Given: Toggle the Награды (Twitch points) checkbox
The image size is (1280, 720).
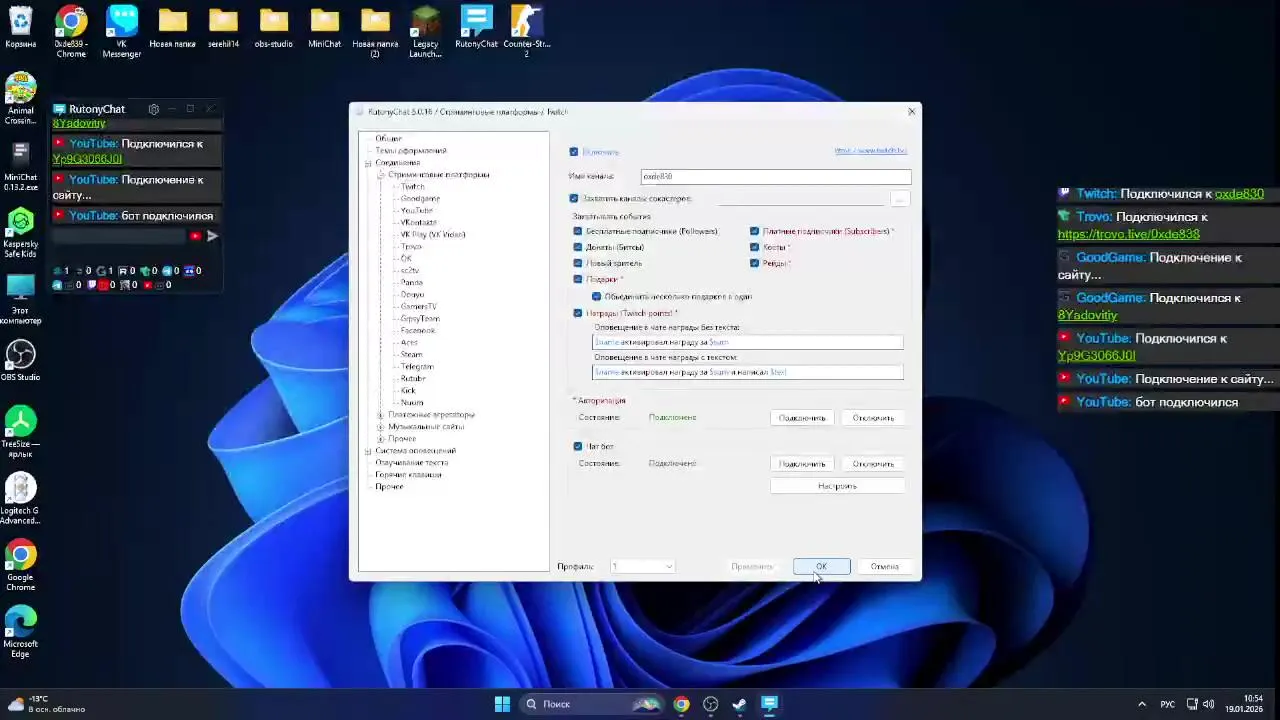Looking at the screenshot, I should pyautogui.click(x=577, y=314).
